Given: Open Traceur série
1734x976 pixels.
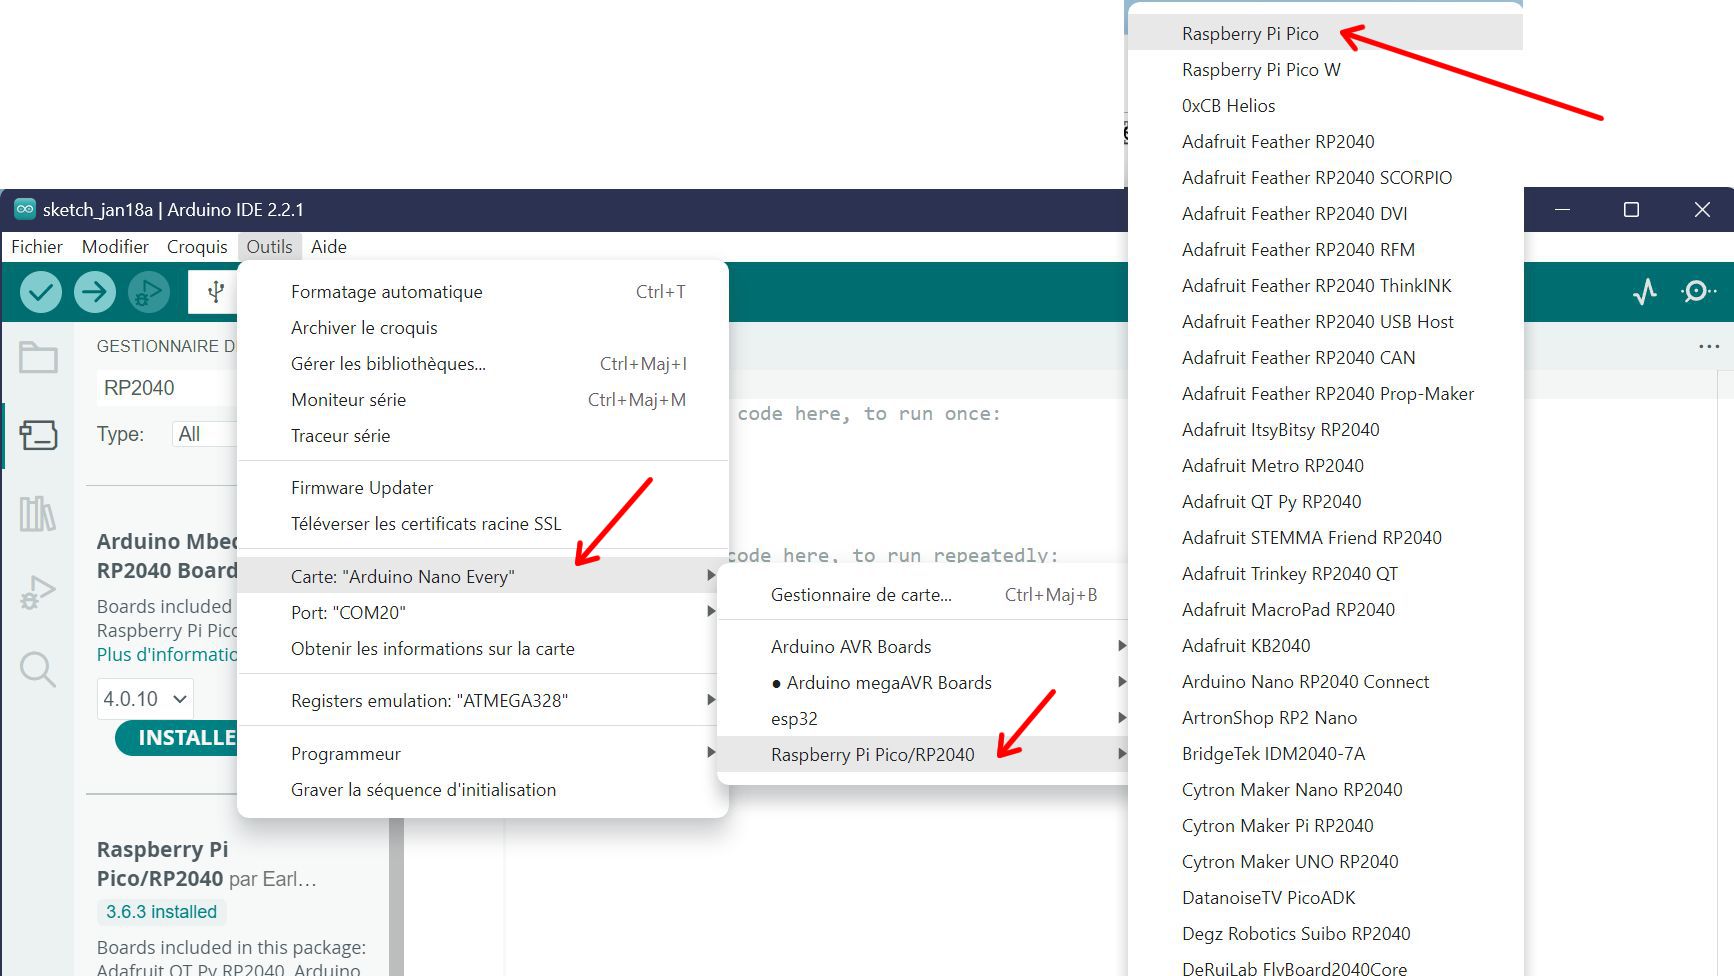Looking at the screenshot, I should pos(483,436).
